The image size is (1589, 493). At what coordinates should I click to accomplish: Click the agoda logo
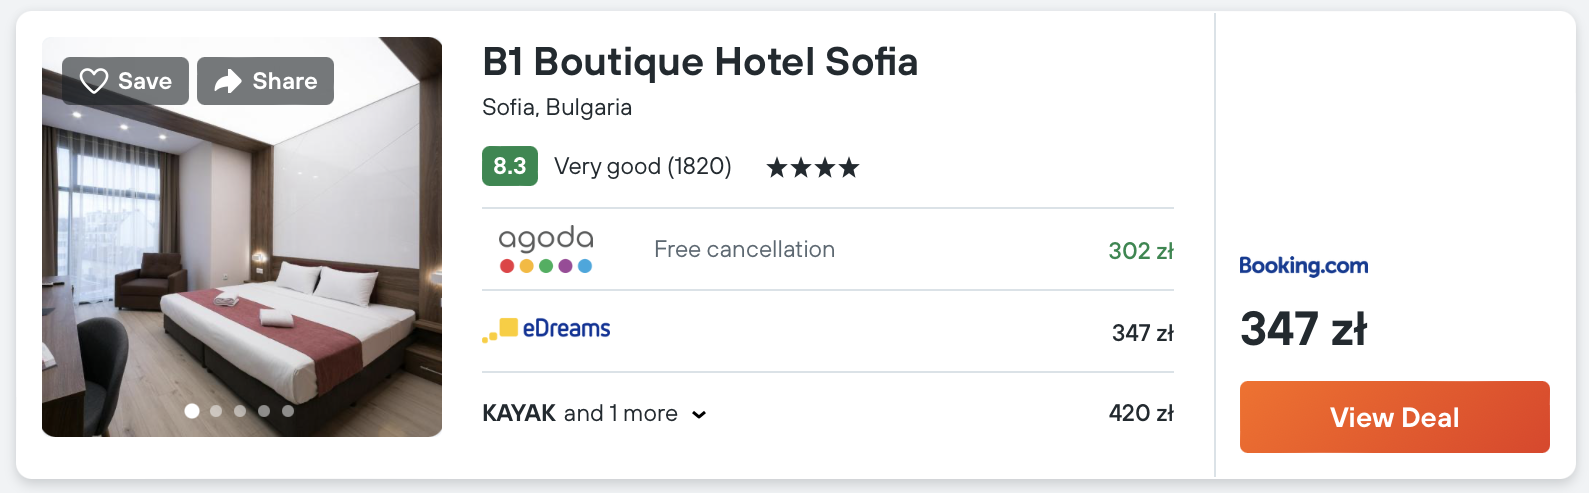pyautogui.click(x=546, y=249)
